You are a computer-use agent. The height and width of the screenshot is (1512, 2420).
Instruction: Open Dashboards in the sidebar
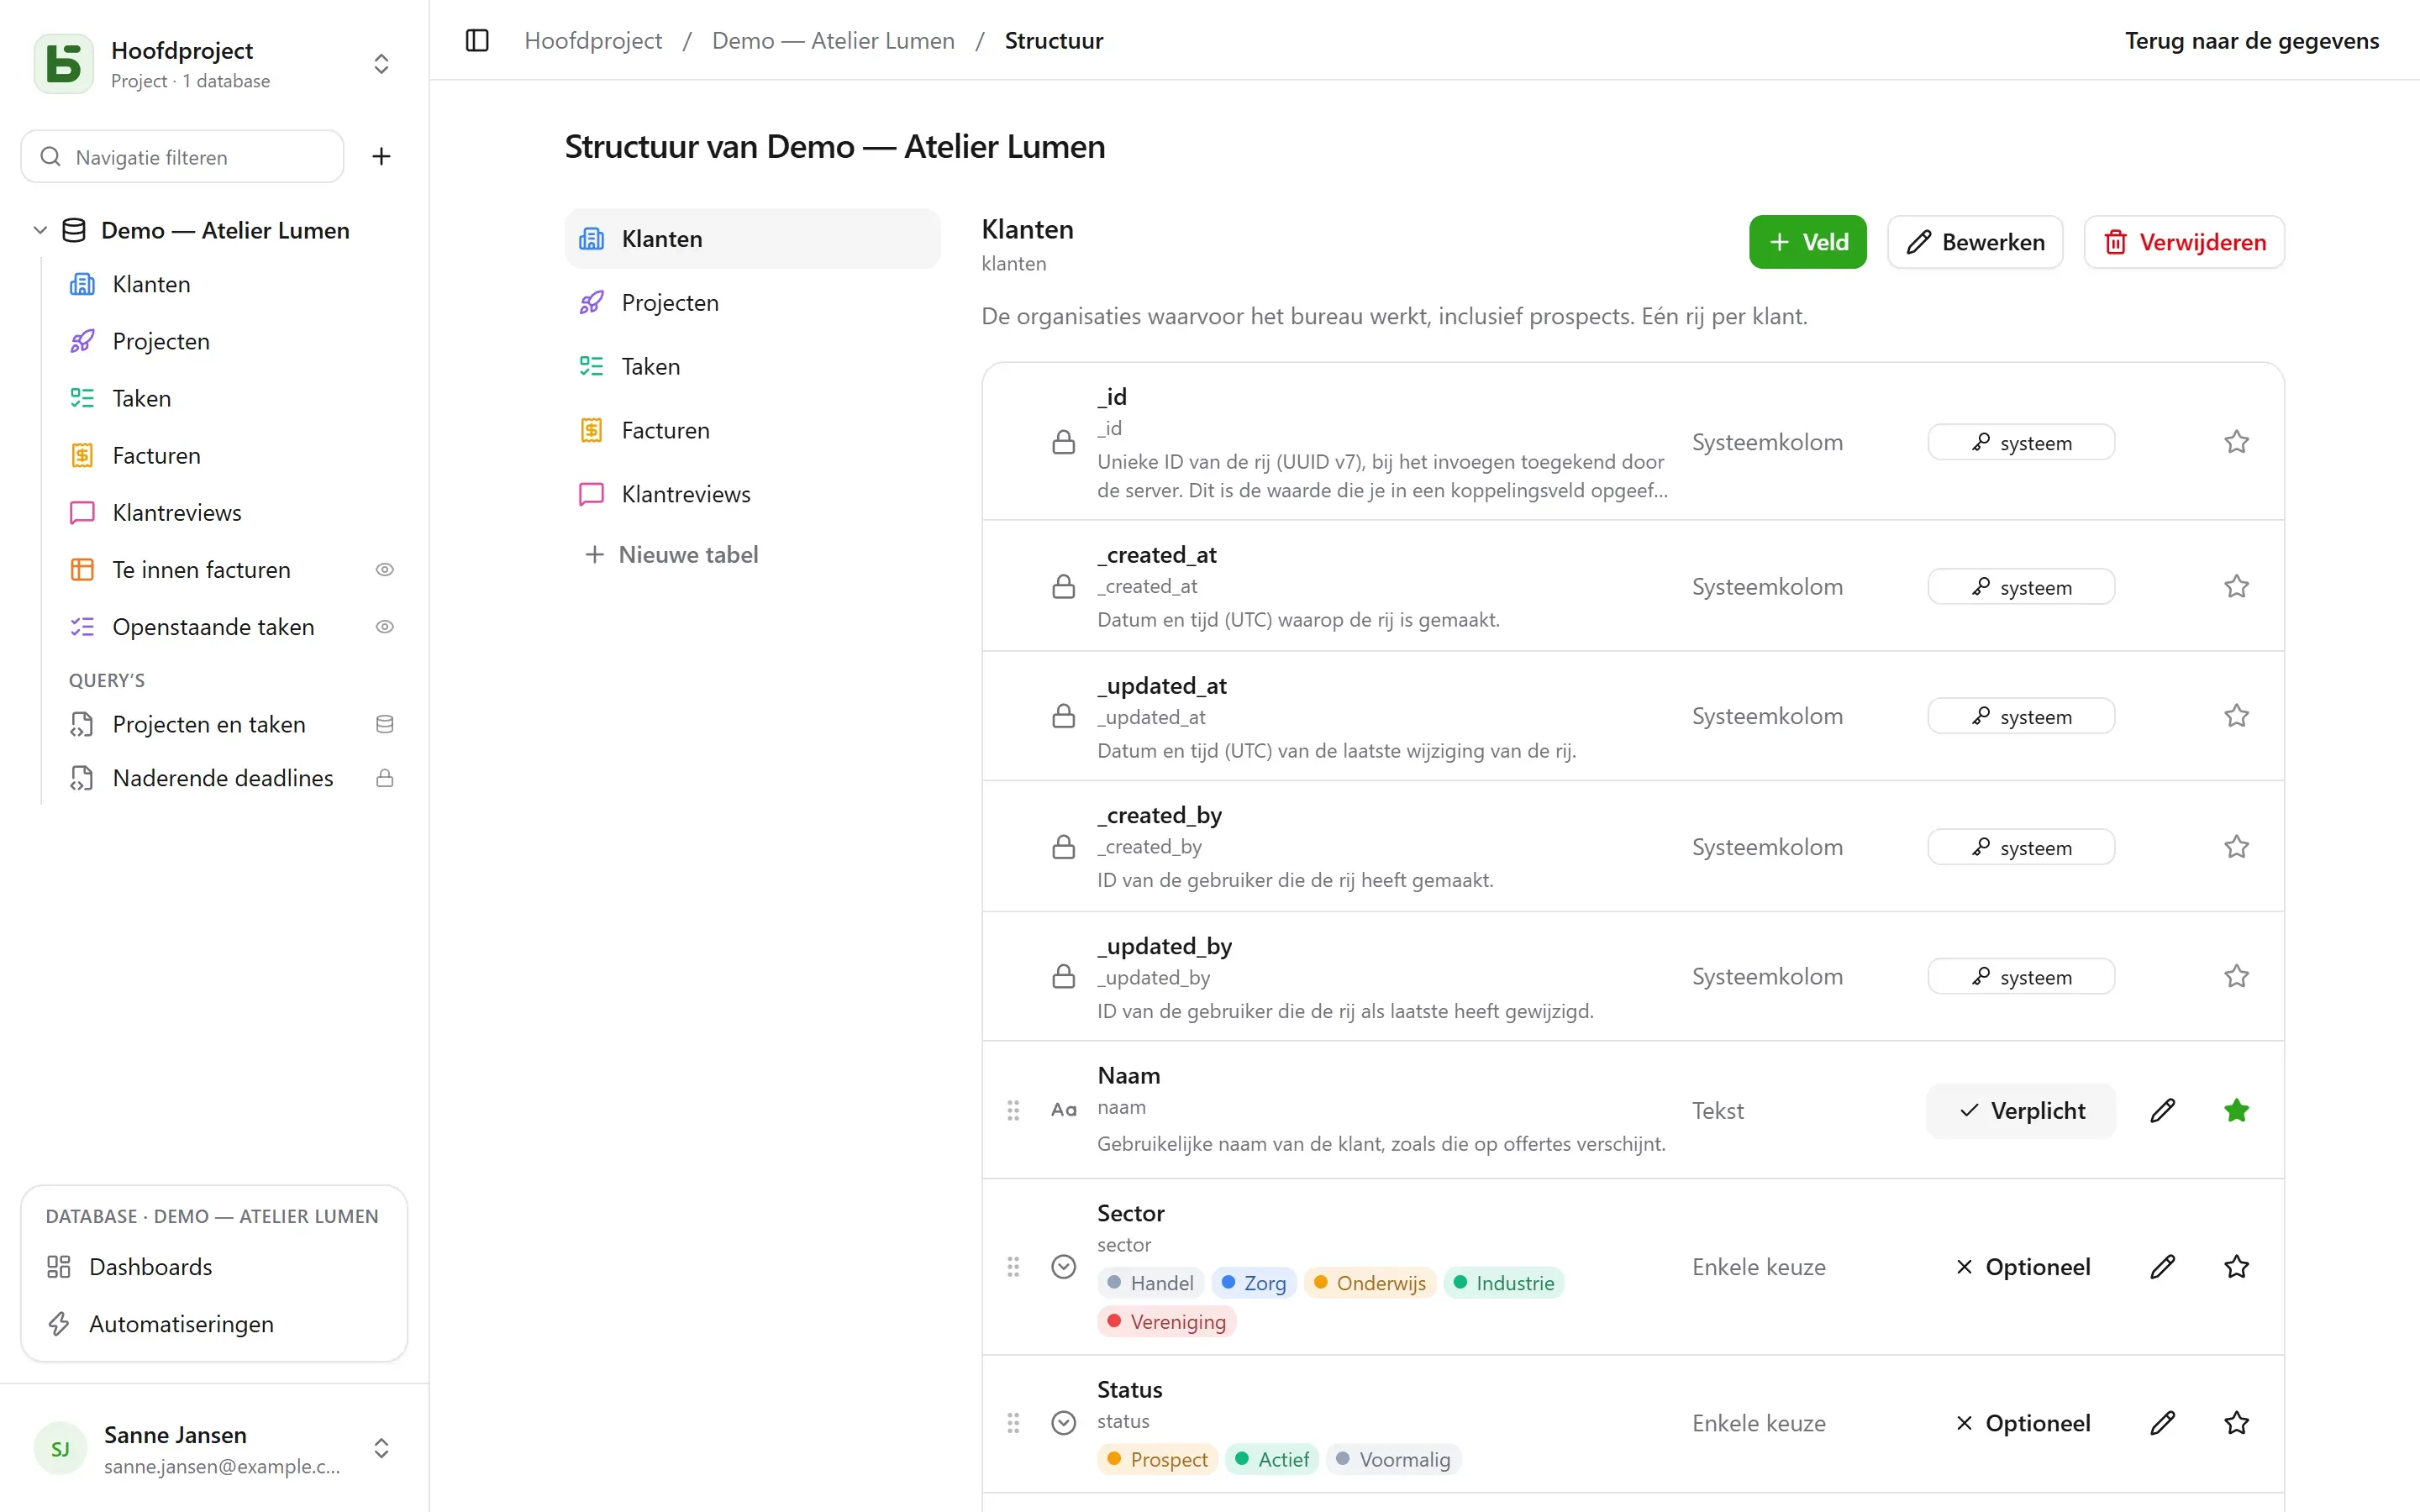click(x=214, y=1267)
